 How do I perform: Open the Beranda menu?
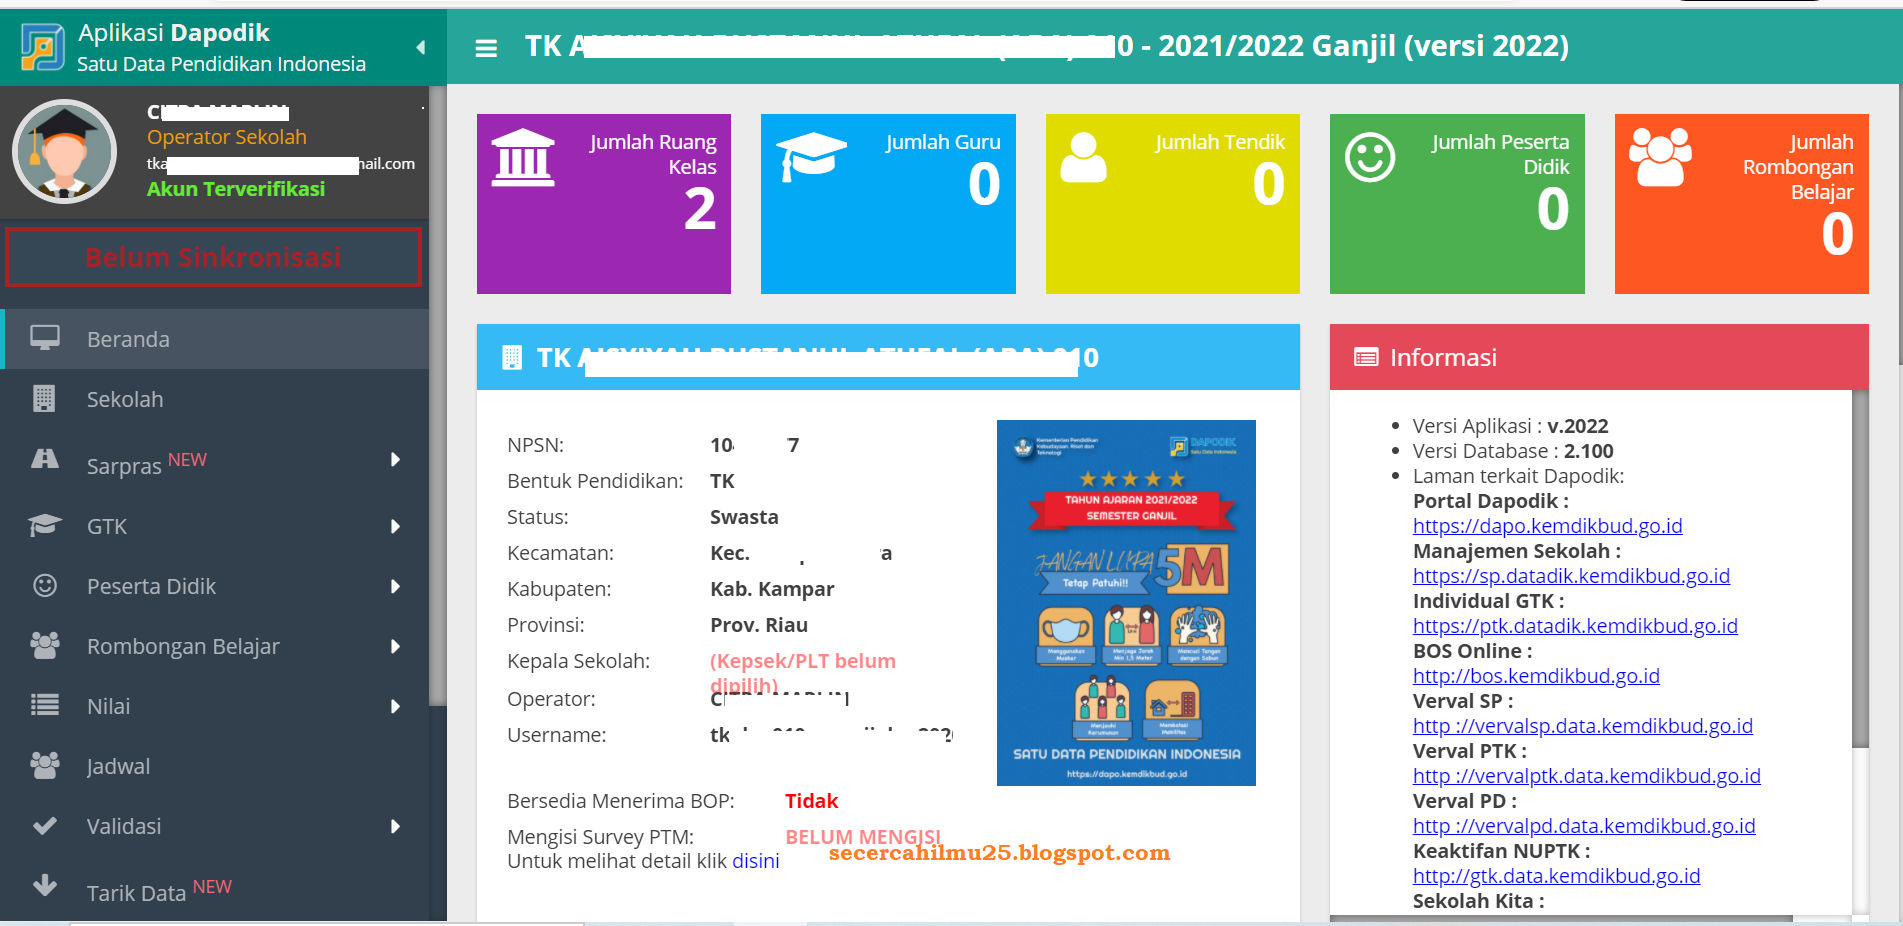tap(215, 339)
